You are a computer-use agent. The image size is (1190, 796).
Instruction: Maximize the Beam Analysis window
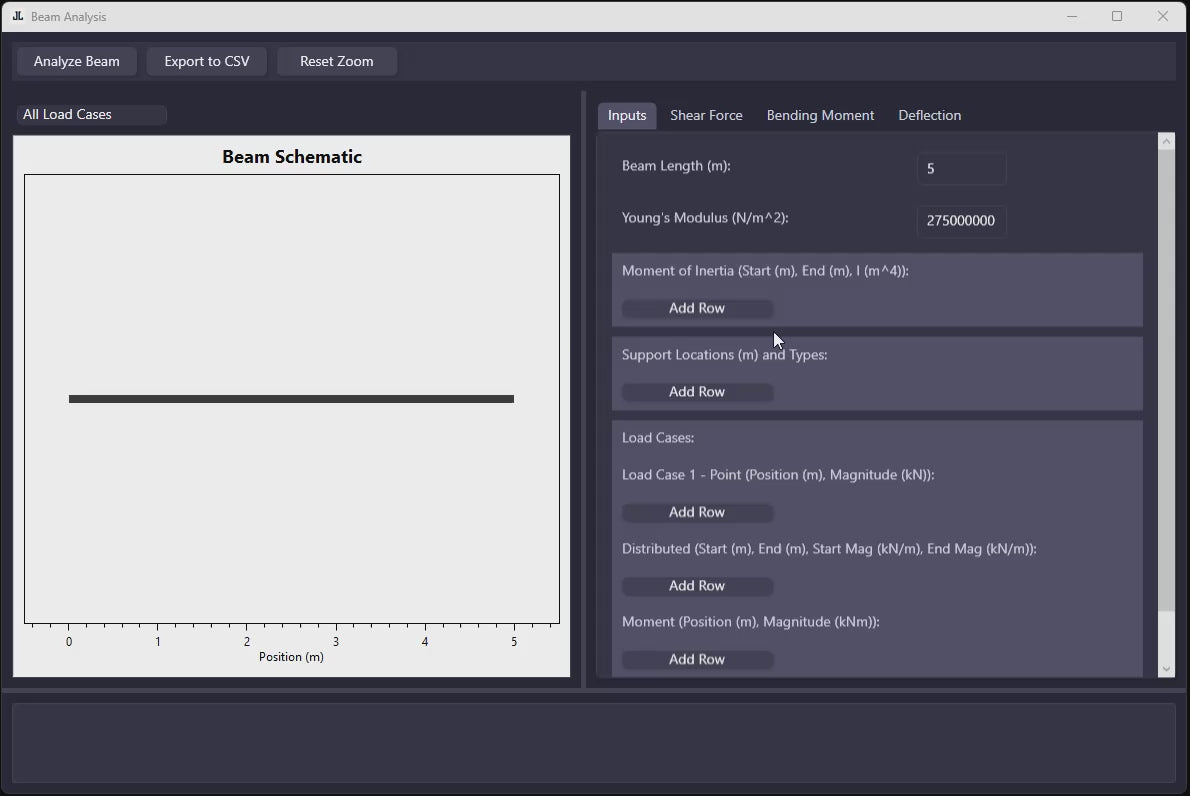coord(1117,16)
